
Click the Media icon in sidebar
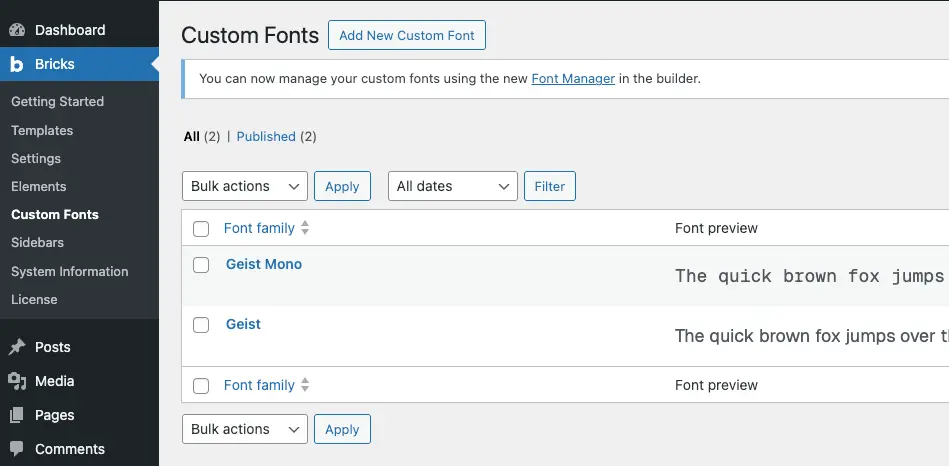(x=17, y=381)
